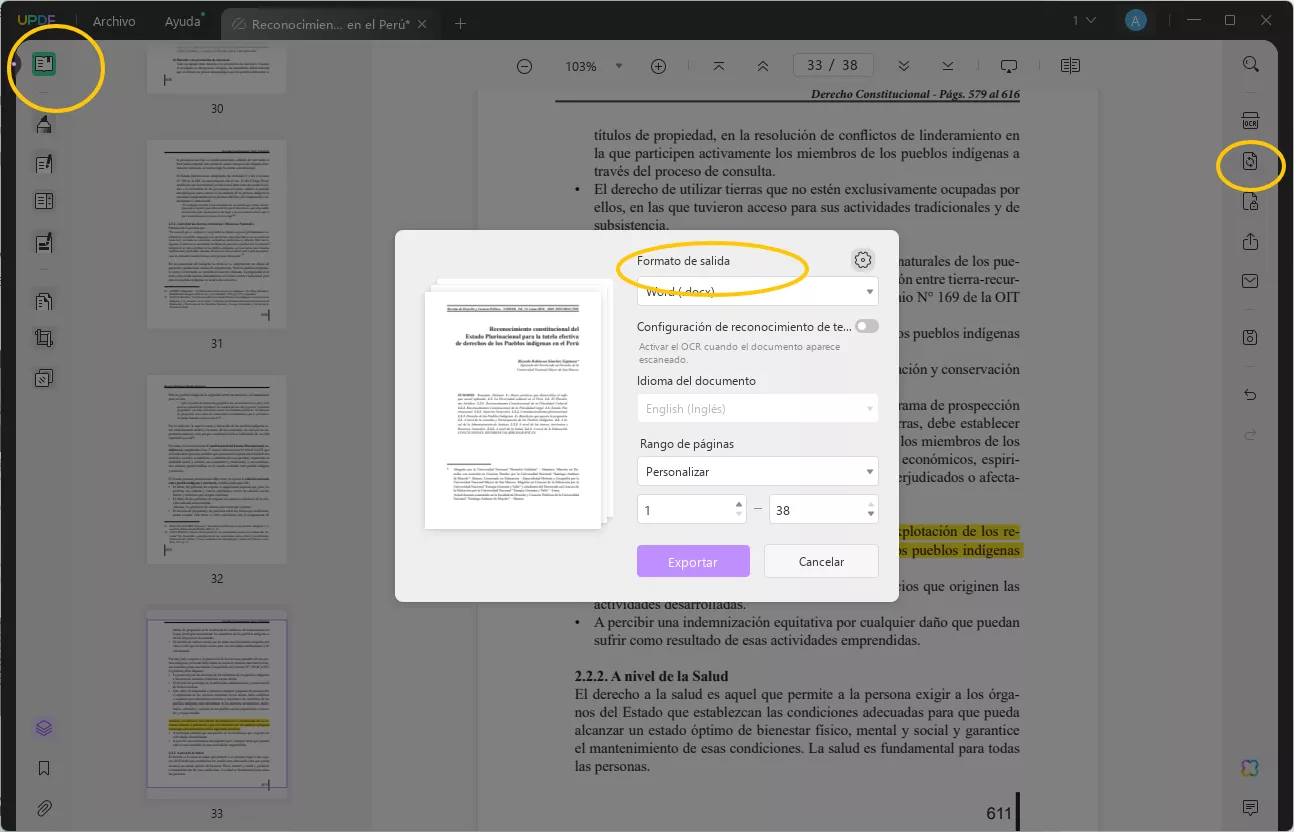1294x832 pixels.
Task: Send file by email envelope icon
Action: (1250, 282)
